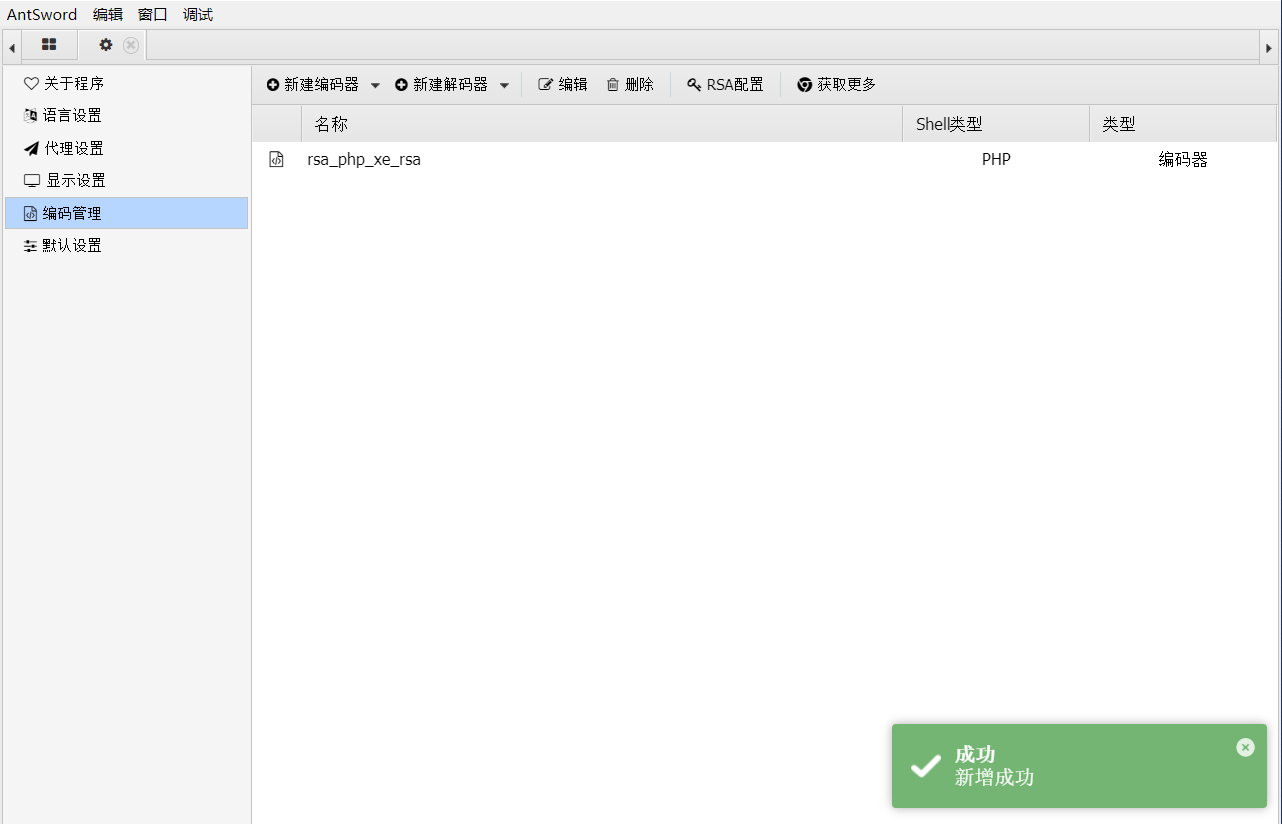Click the 新建编码器 button
Image resolution: width=1282 pixels, height=824 pixels.
(312, 85)
